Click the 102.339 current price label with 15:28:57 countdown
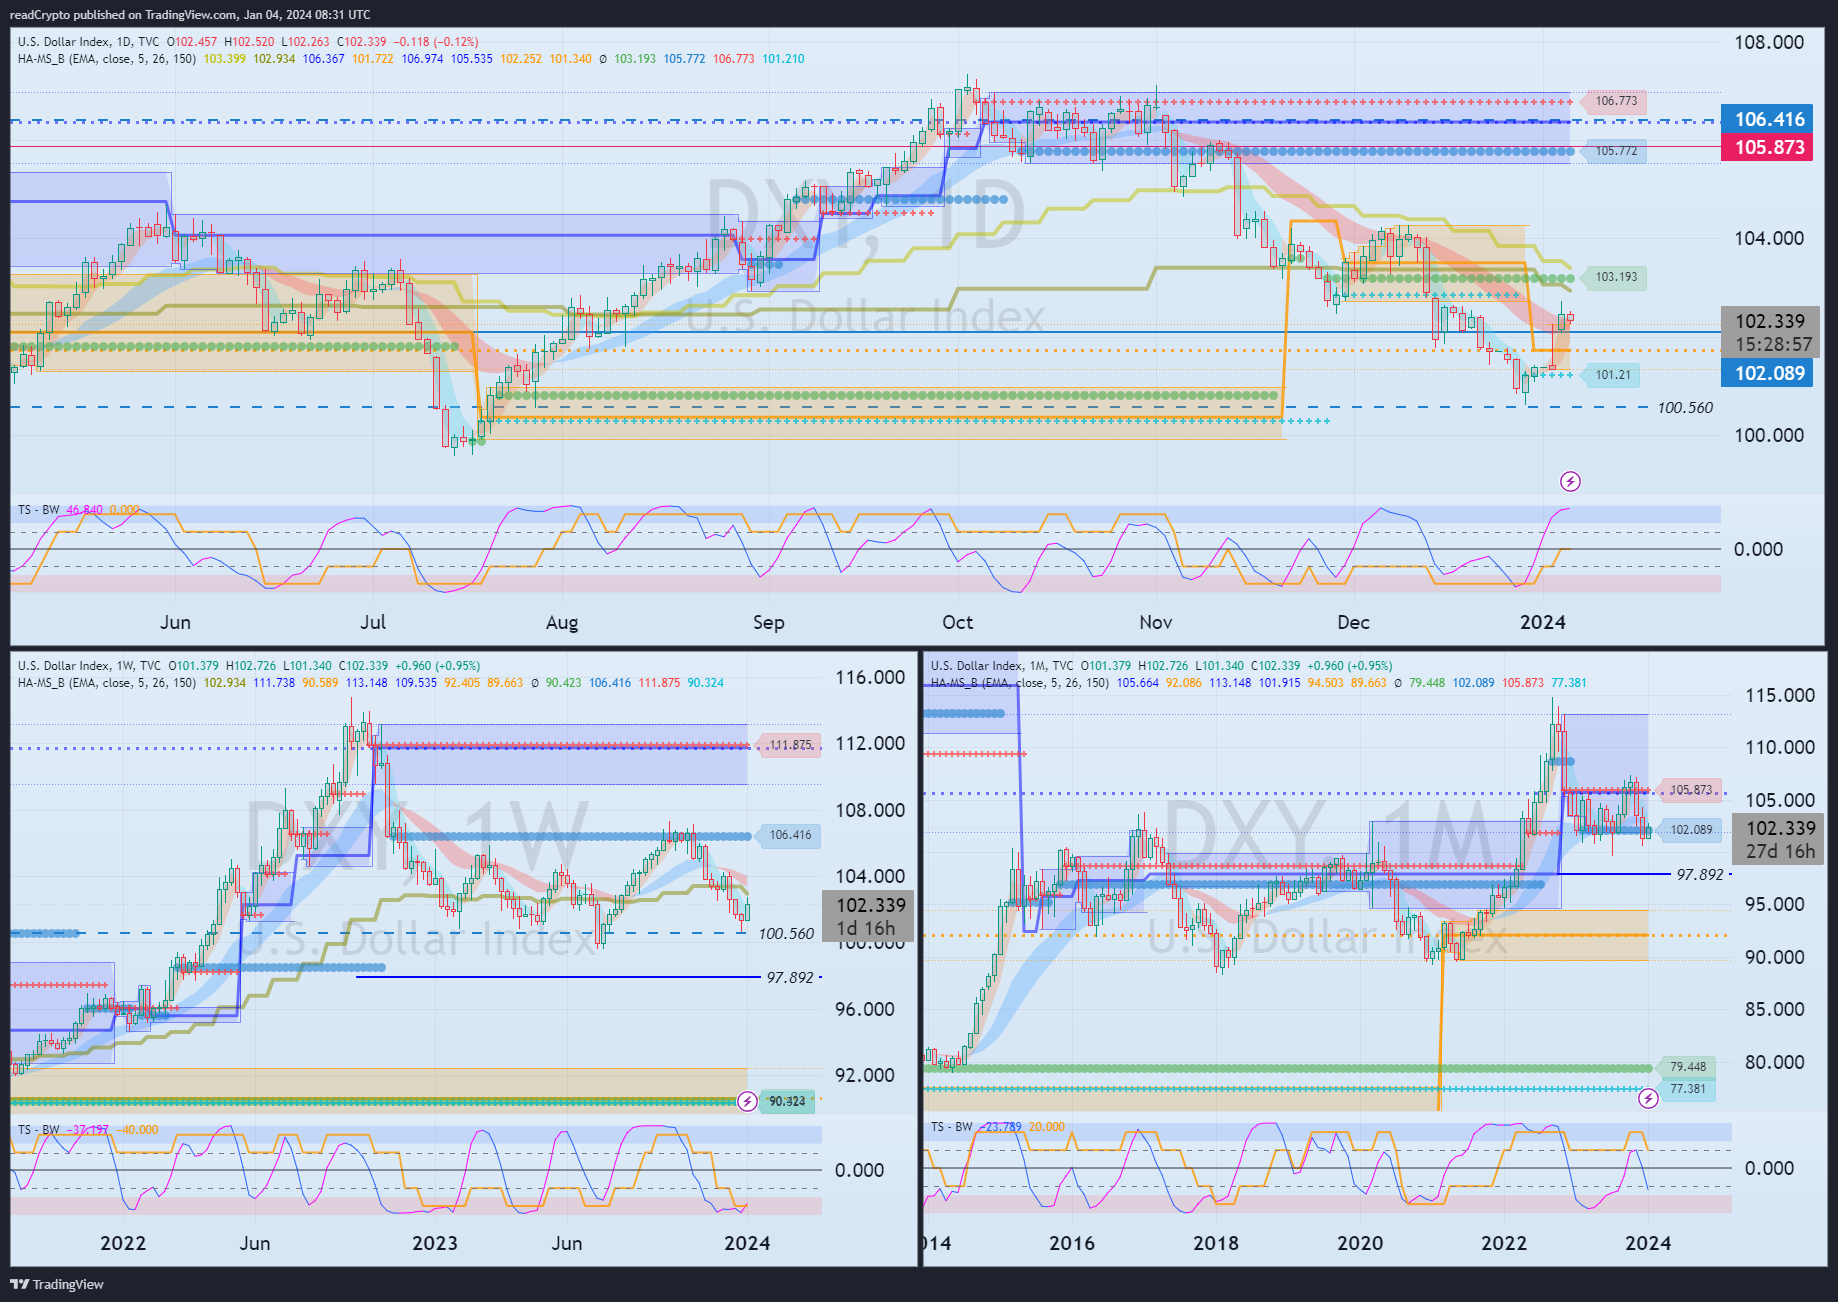Viewport: 1838px width, 1302px height. (x=1771, y=332)
